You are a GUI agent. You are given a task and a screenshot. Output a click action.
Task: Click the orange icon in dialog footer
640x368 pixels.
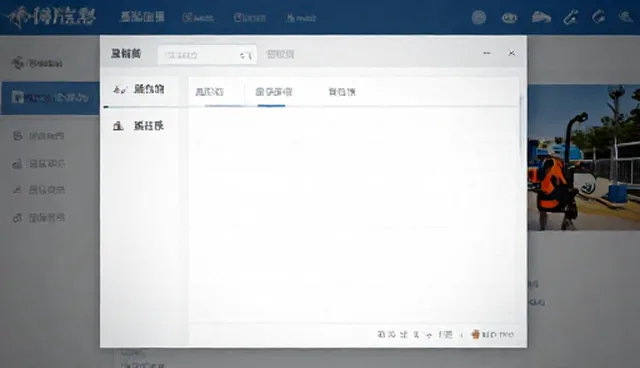click(x=475, y=335)
